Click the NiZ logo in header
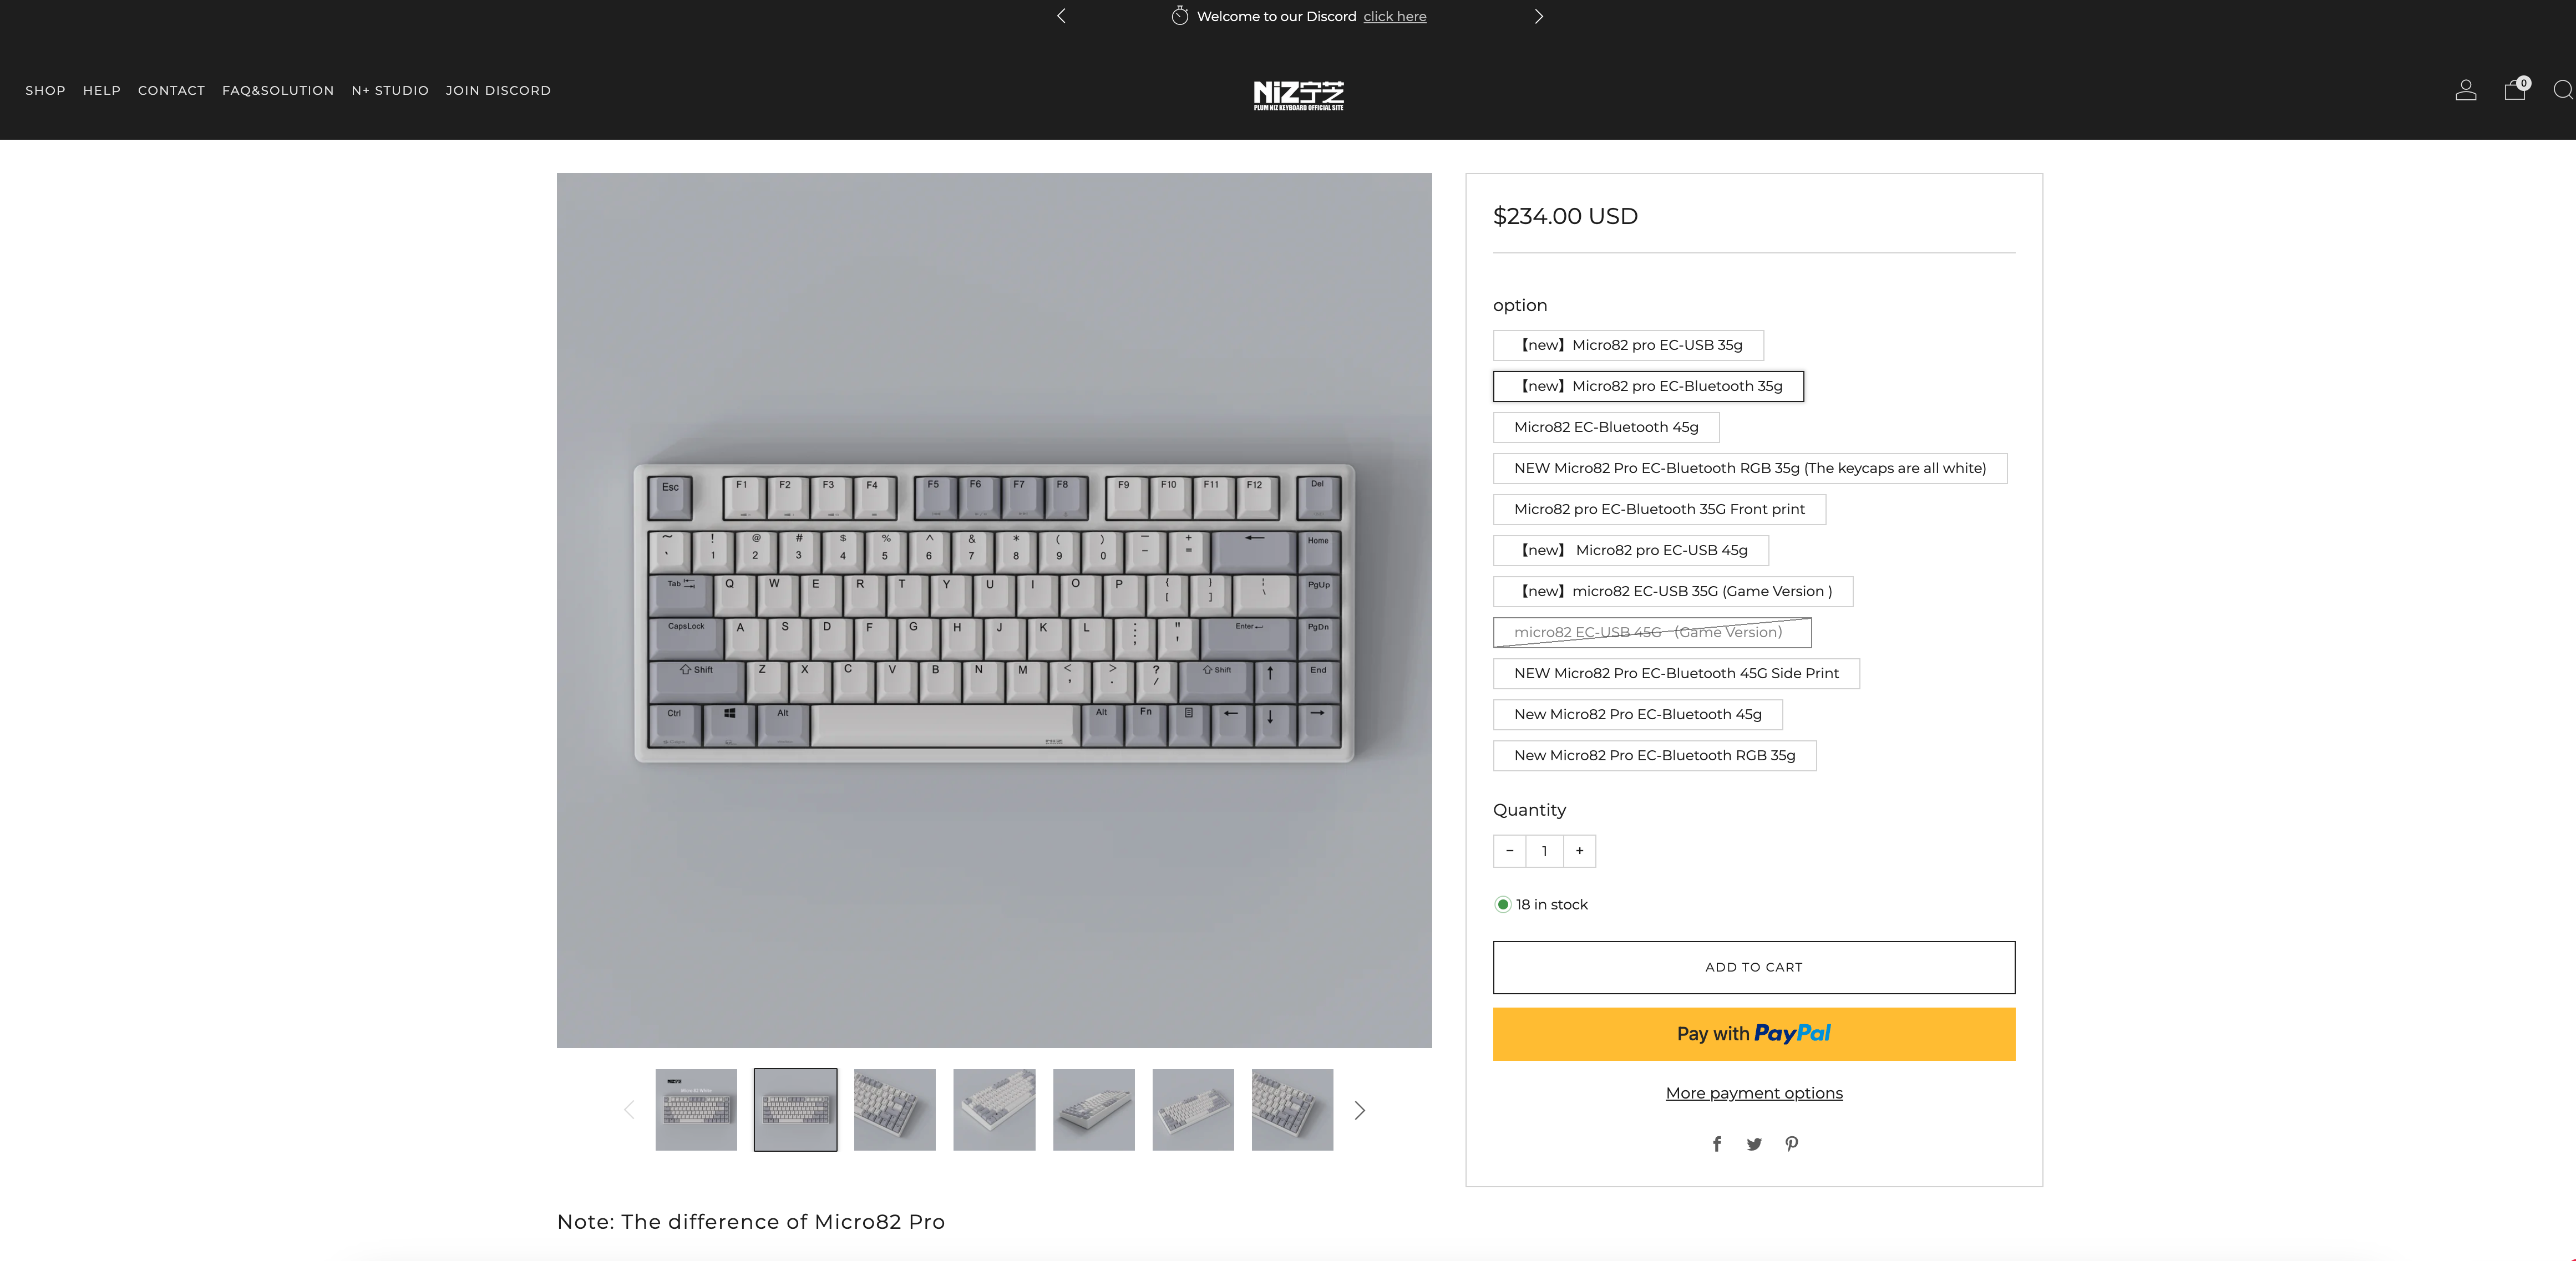 pyautogui.click(x=1298, y=95)
